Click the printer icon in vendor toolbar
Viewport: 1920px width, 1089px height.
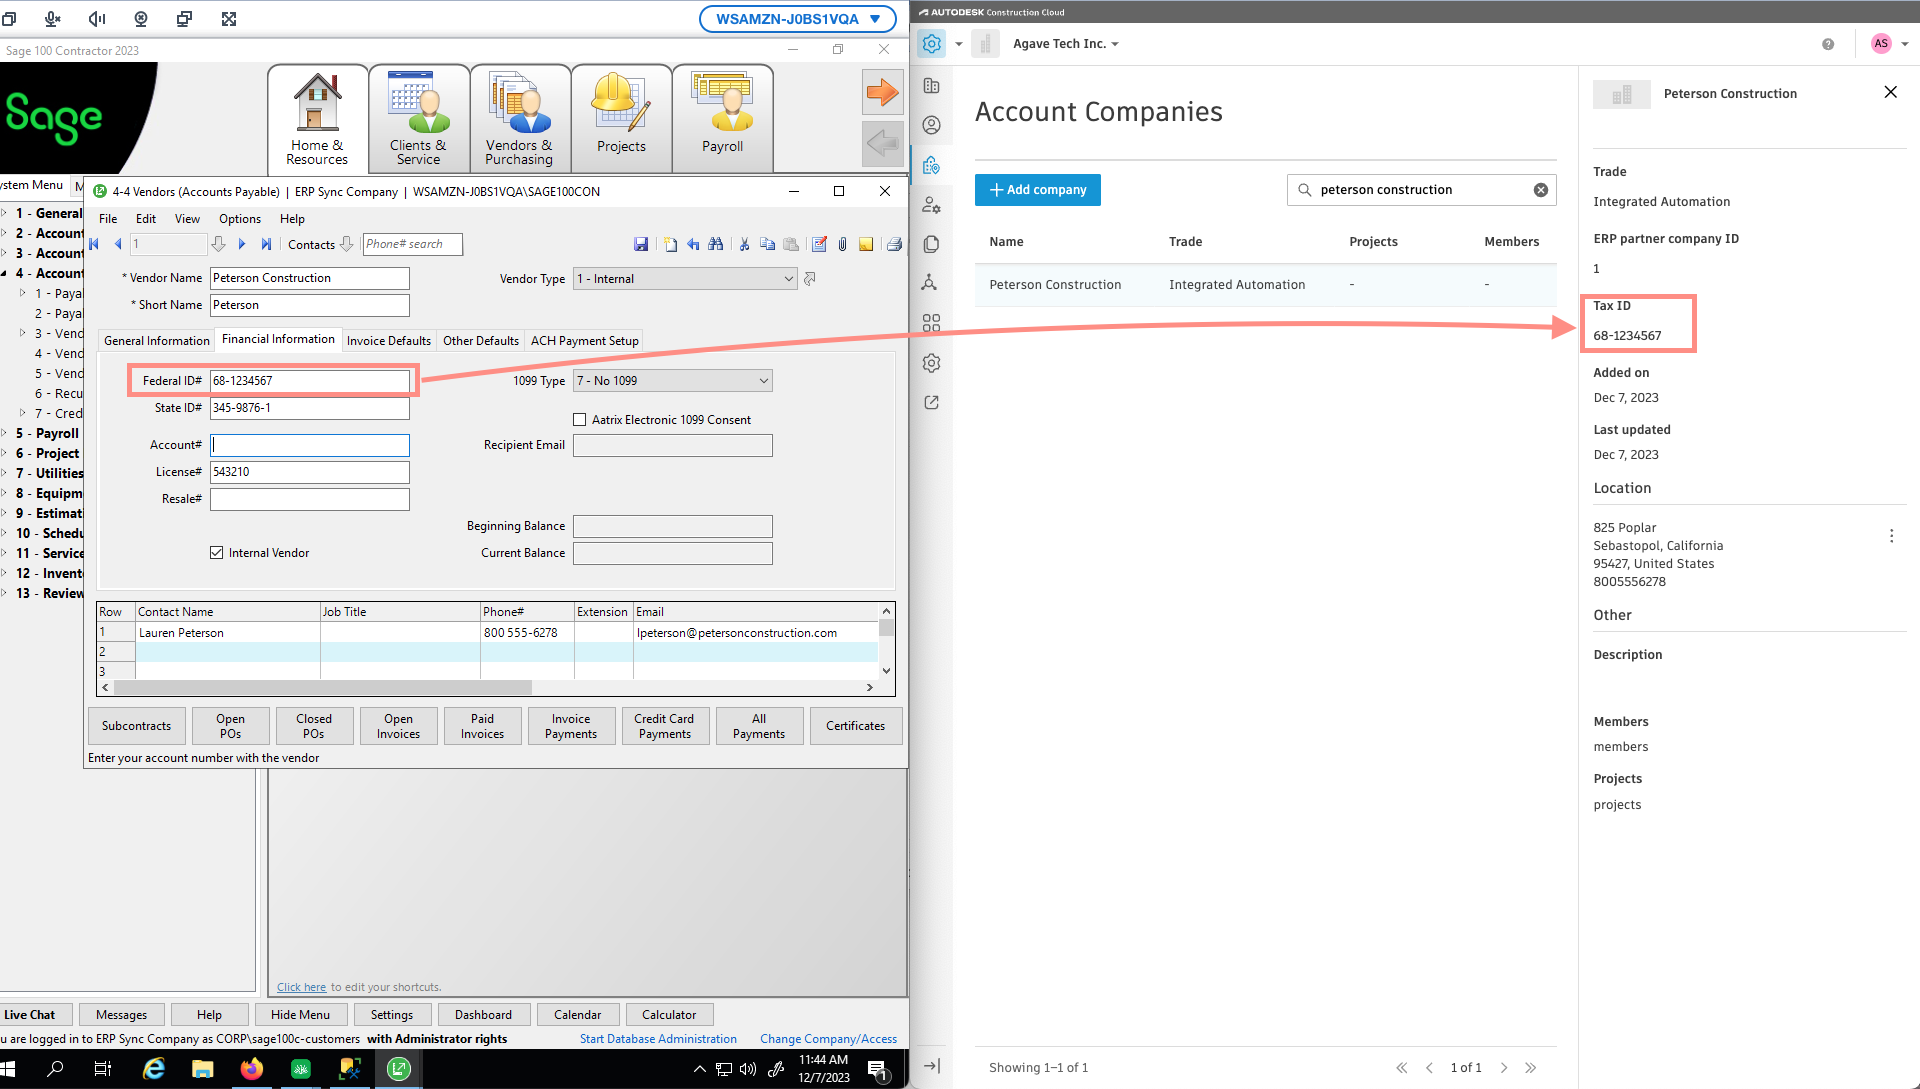point(894,244)
